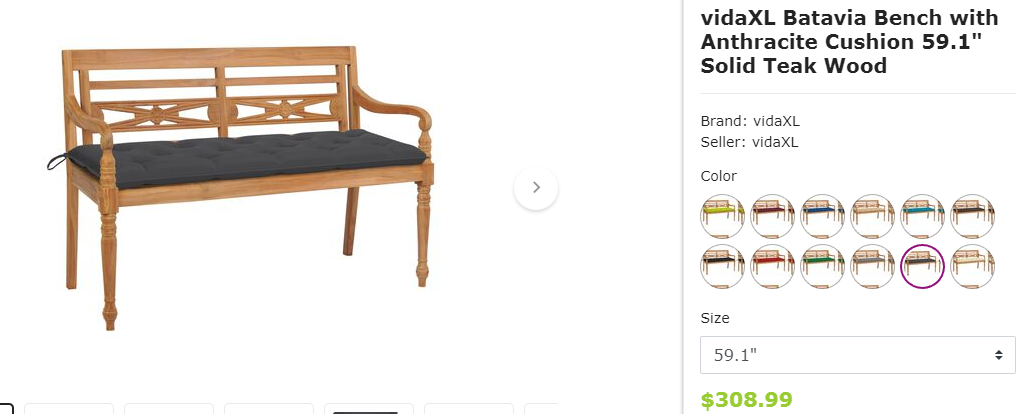This screenshot has width=1028, height=414.
Task: Click the main teak bench product image
Action: pos(239,188)
